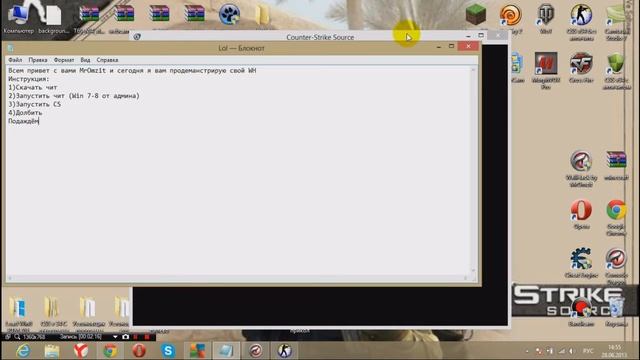
Task: Open Yandex Browser from the taskbar
Action: point(81,351)
